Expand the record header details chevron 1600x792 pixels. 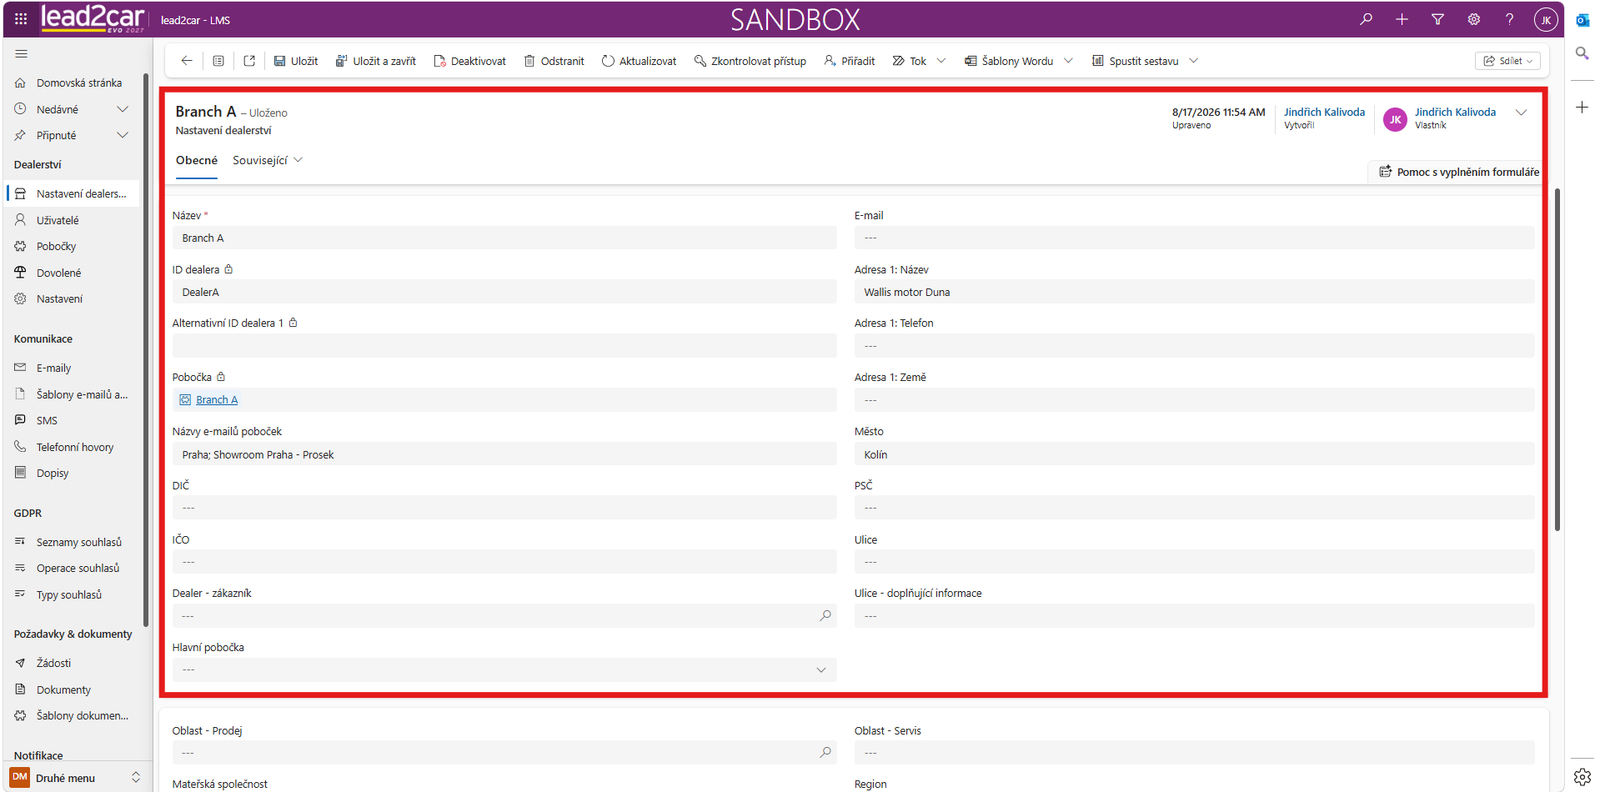(x=1521, y=113)
